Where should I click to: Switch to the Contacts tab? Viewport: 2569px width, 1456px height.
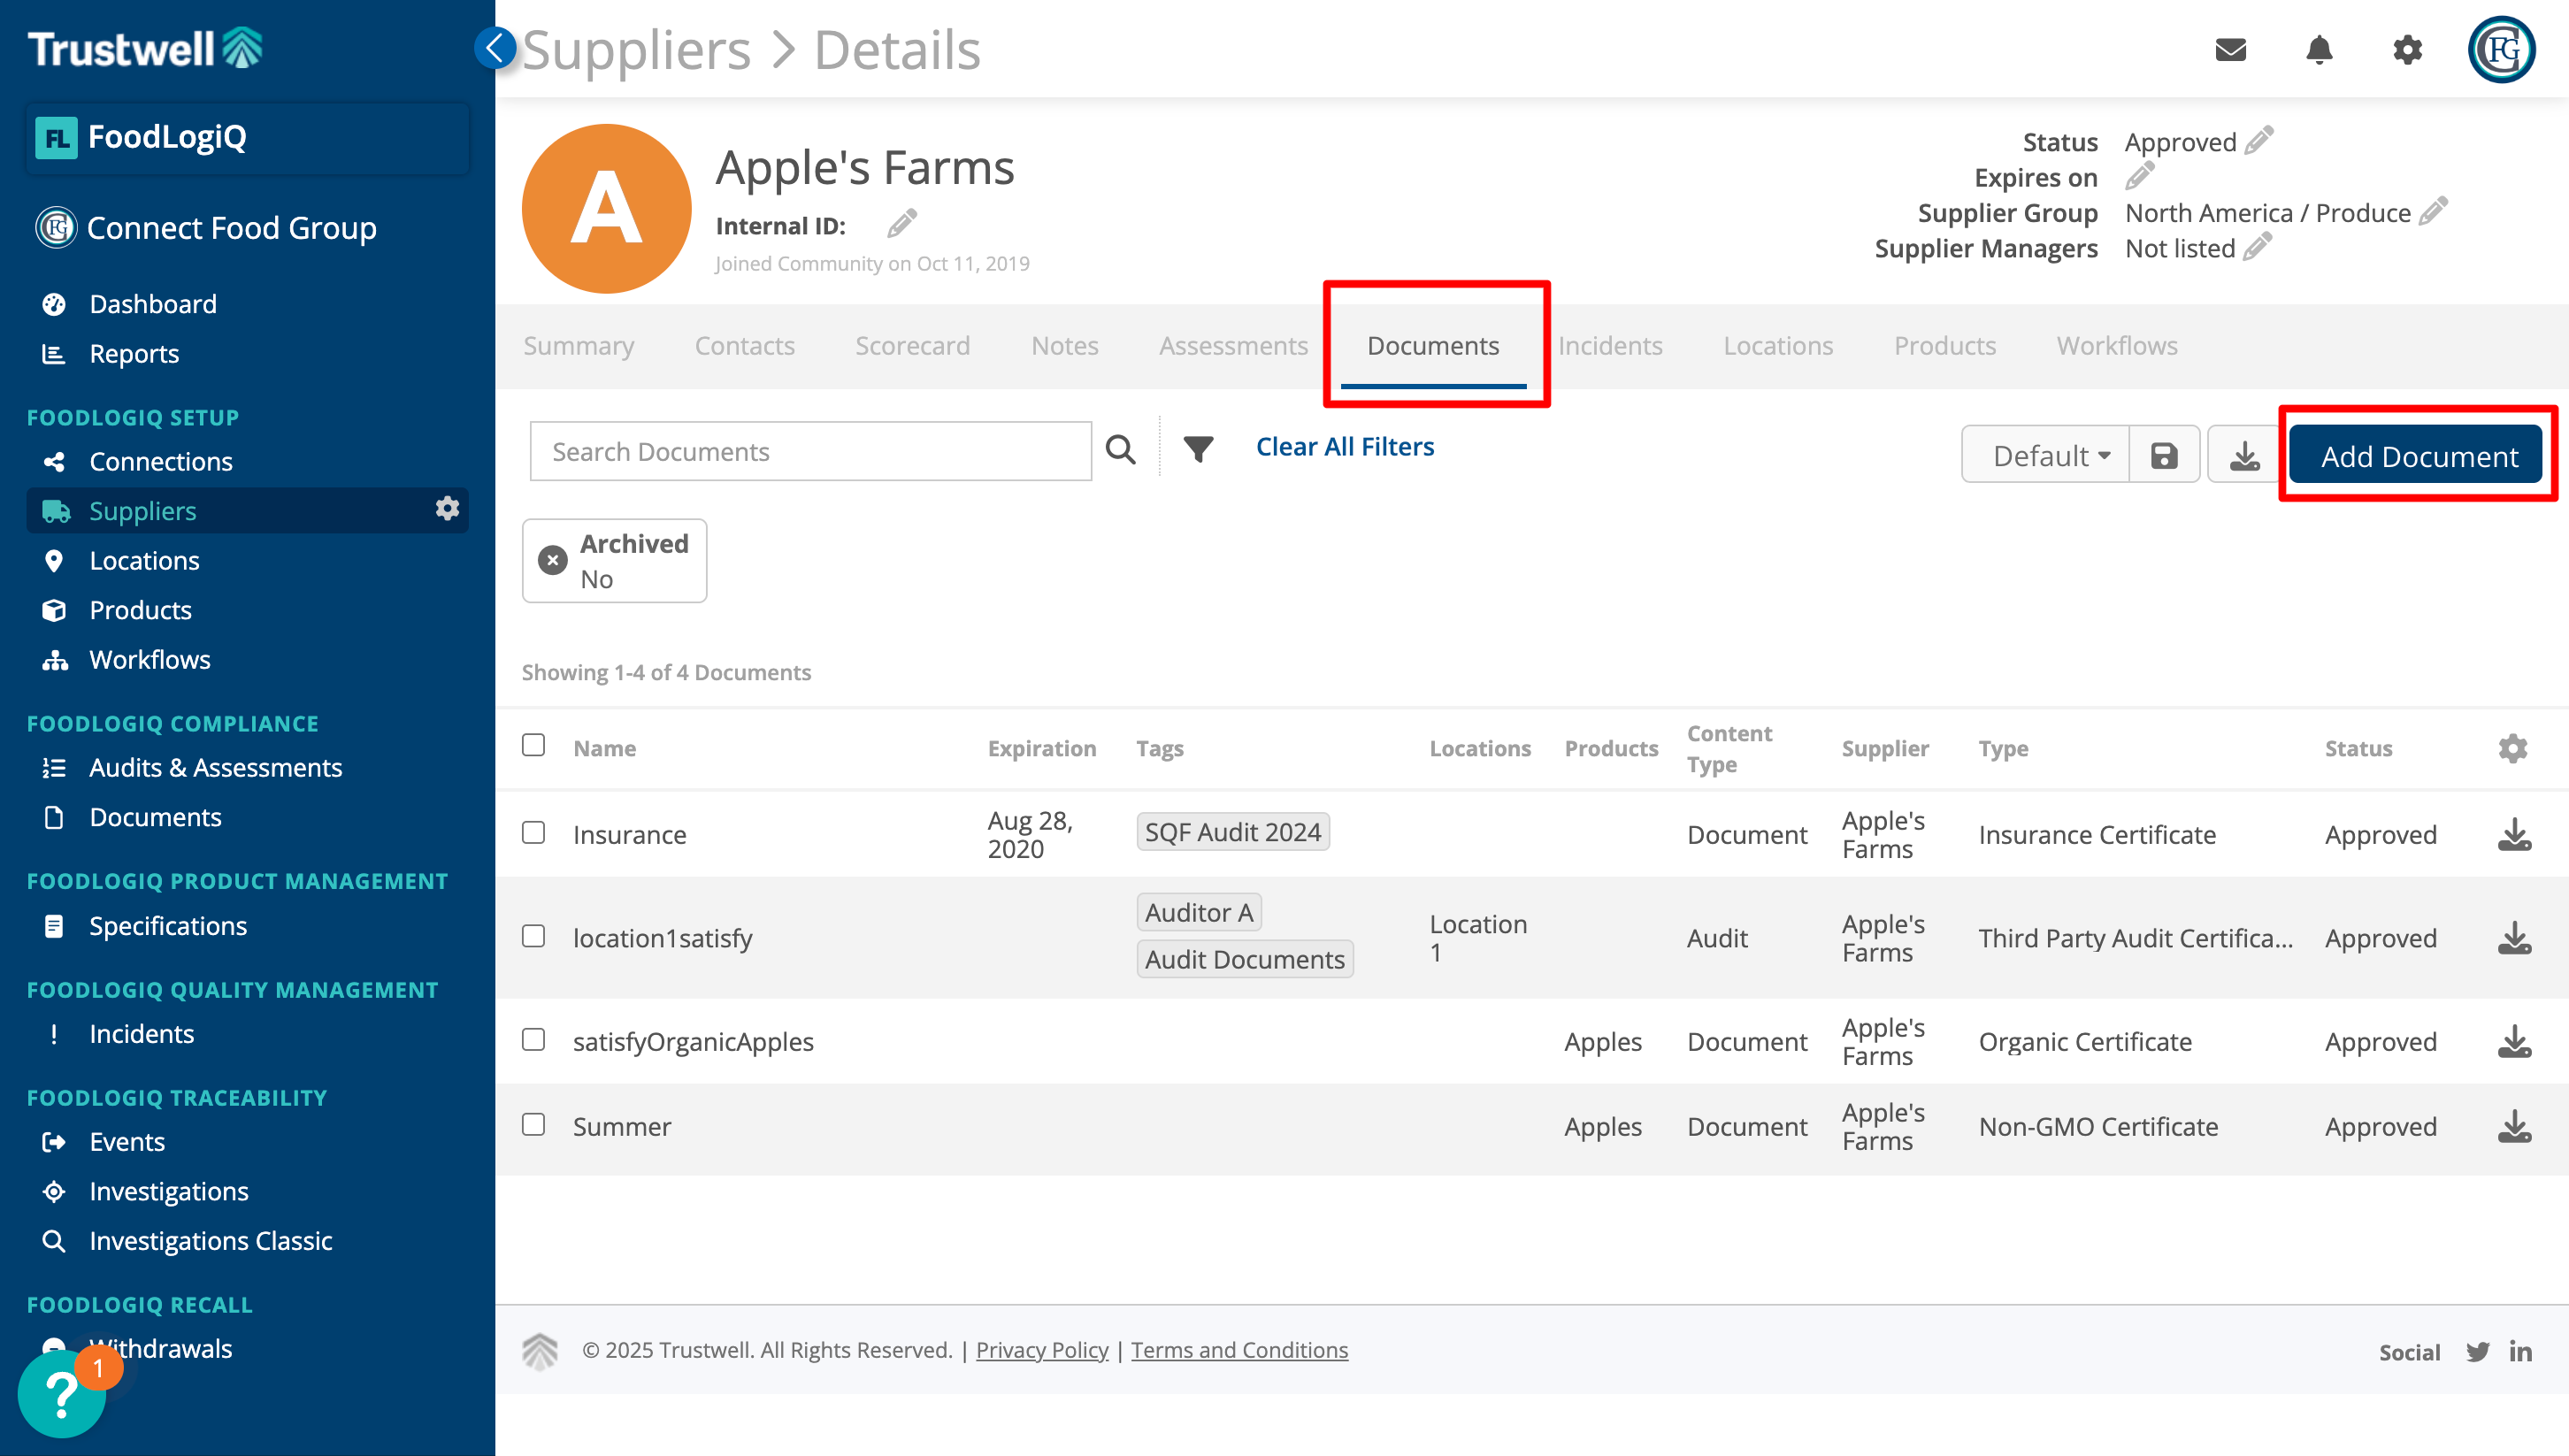pyautogui.click(x=744, y=346)
